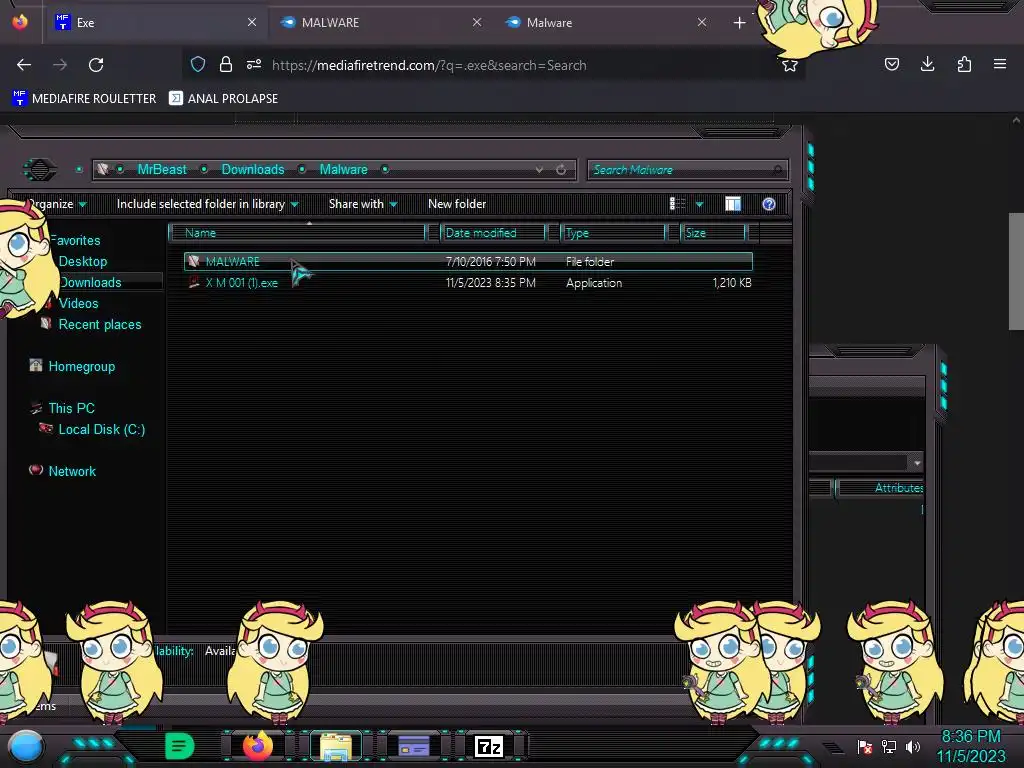The image size is (1024, 768).
Task: Open the green notes app on taskbar
Action: [180, 746]
